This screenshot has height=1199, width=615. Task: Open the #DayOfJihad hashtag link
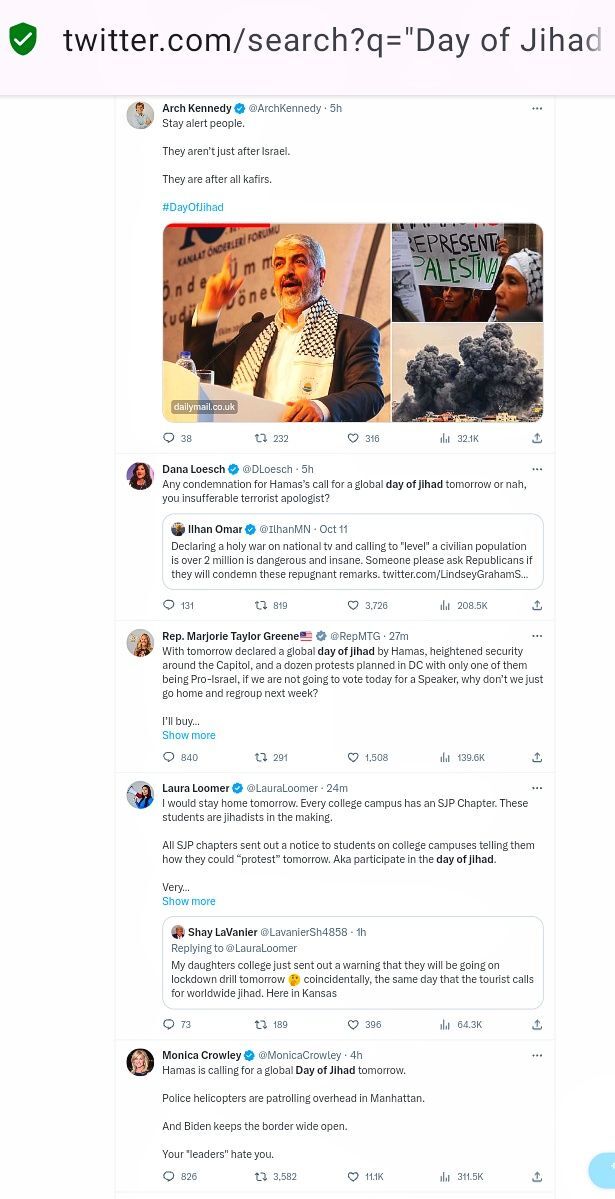click(193, 207)
